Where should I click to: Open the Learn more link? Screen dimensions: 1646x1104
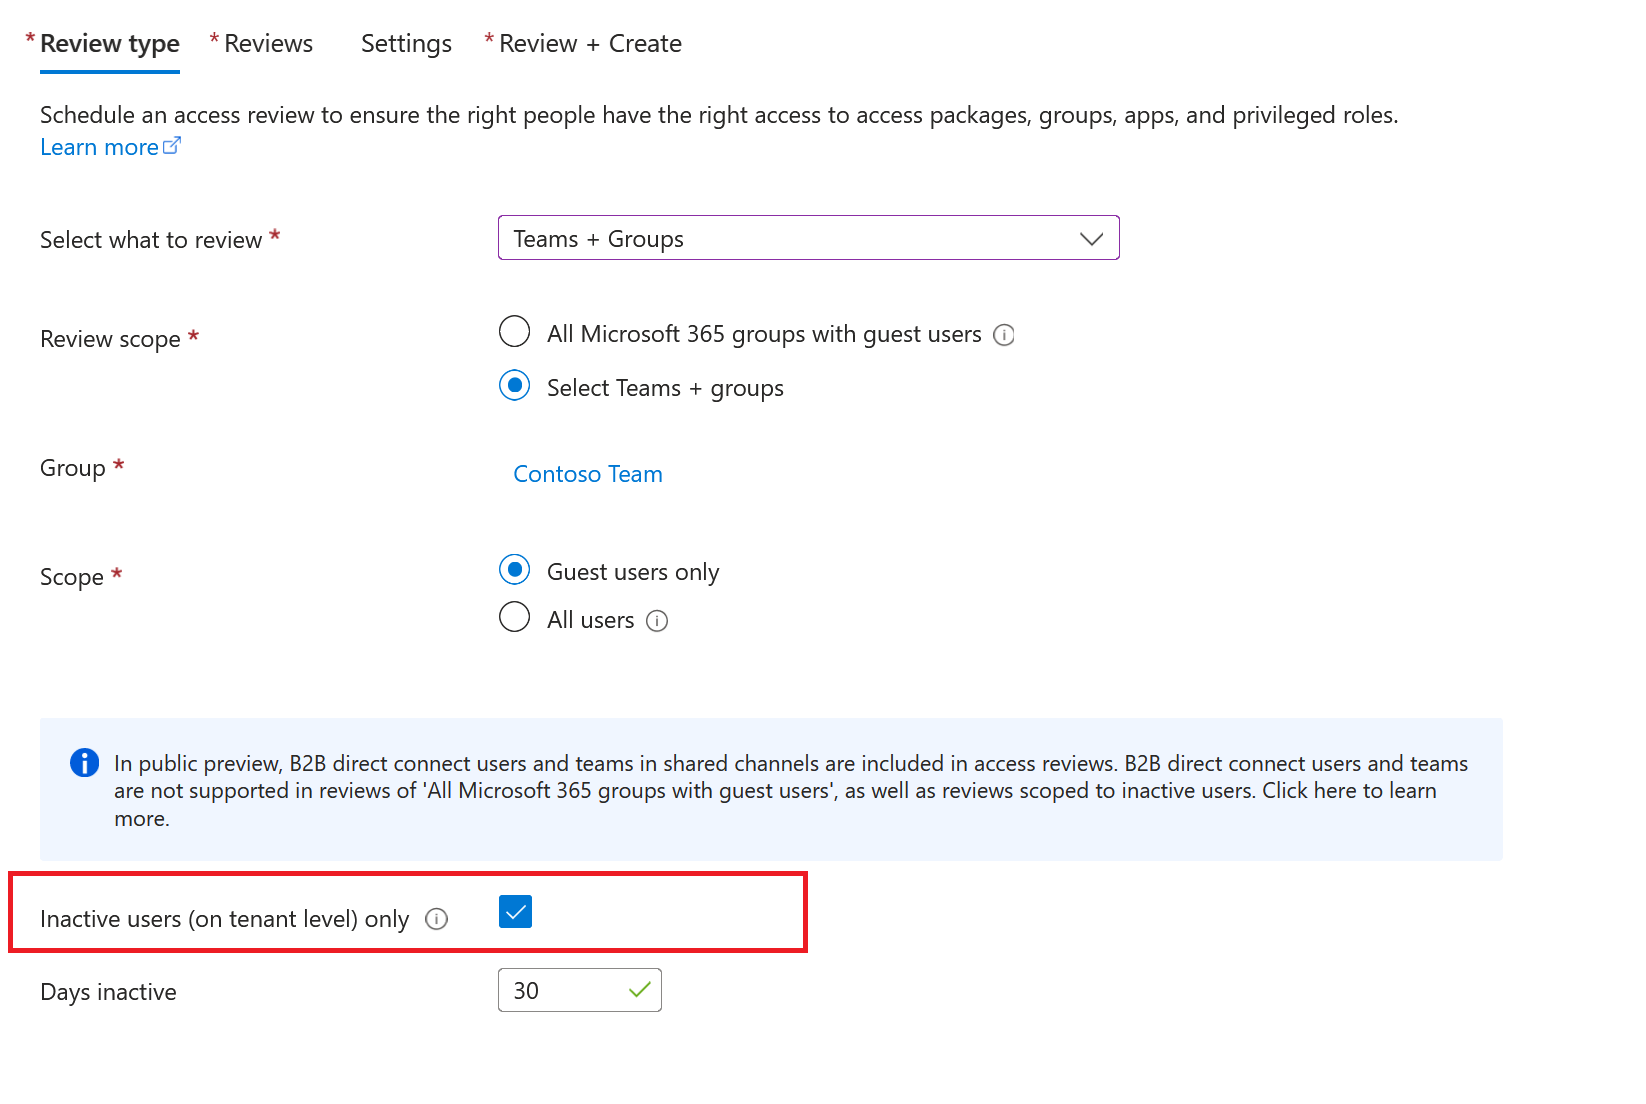click(99, 148)
